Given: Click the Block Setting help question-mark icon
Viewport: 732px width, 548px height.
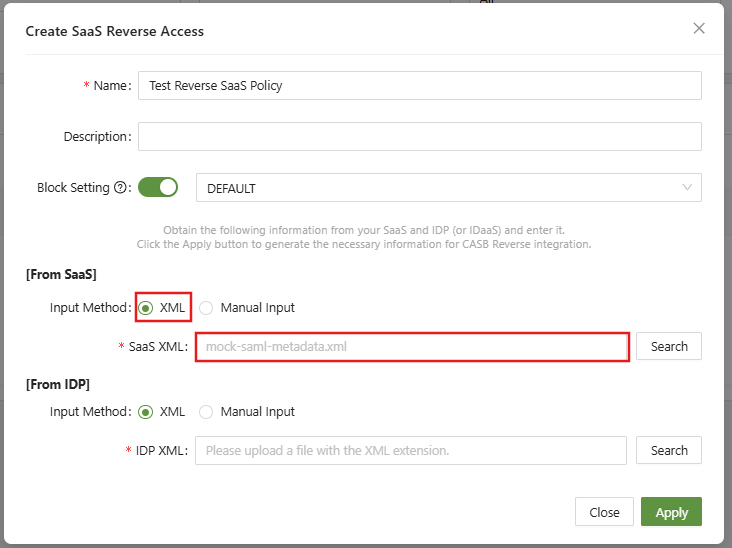Looking at the screenshot, I should coord(121,188).
